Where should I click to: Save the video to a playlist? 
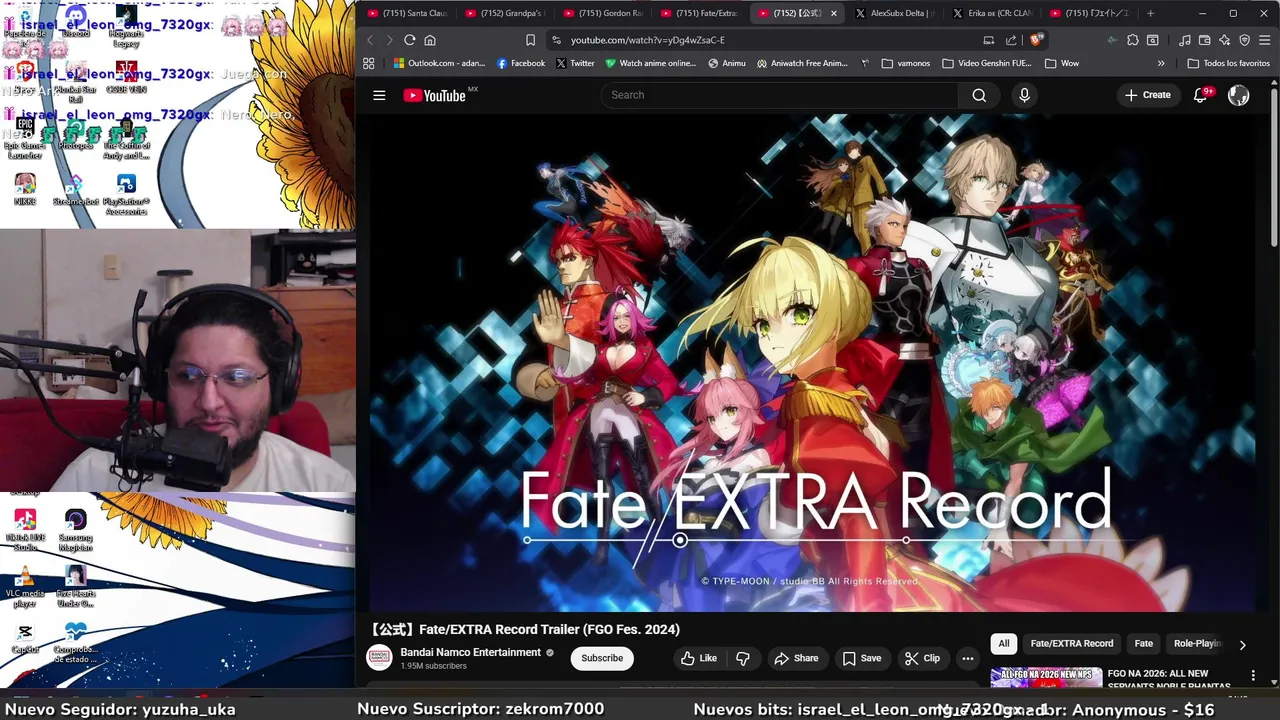tap(861, 658)
